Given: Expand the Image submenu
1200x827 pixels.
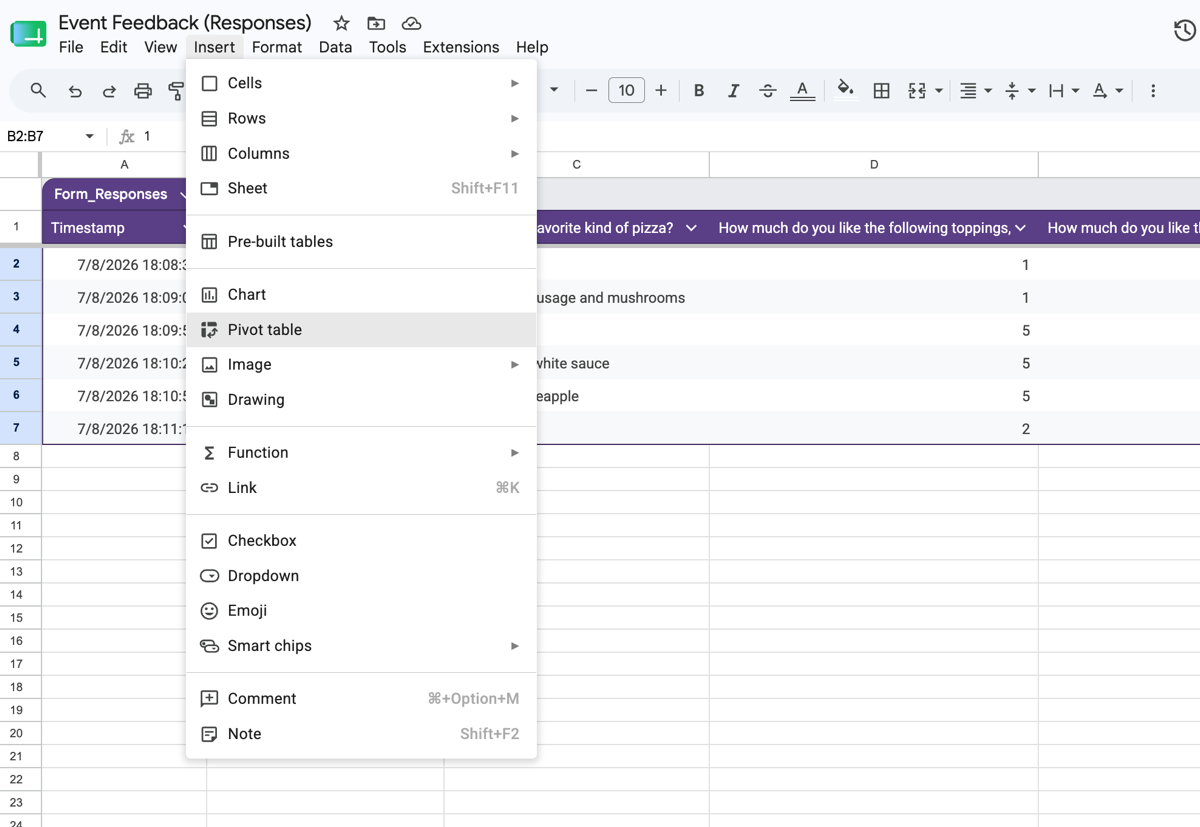Looking at the screenshot, I should 361,364.
